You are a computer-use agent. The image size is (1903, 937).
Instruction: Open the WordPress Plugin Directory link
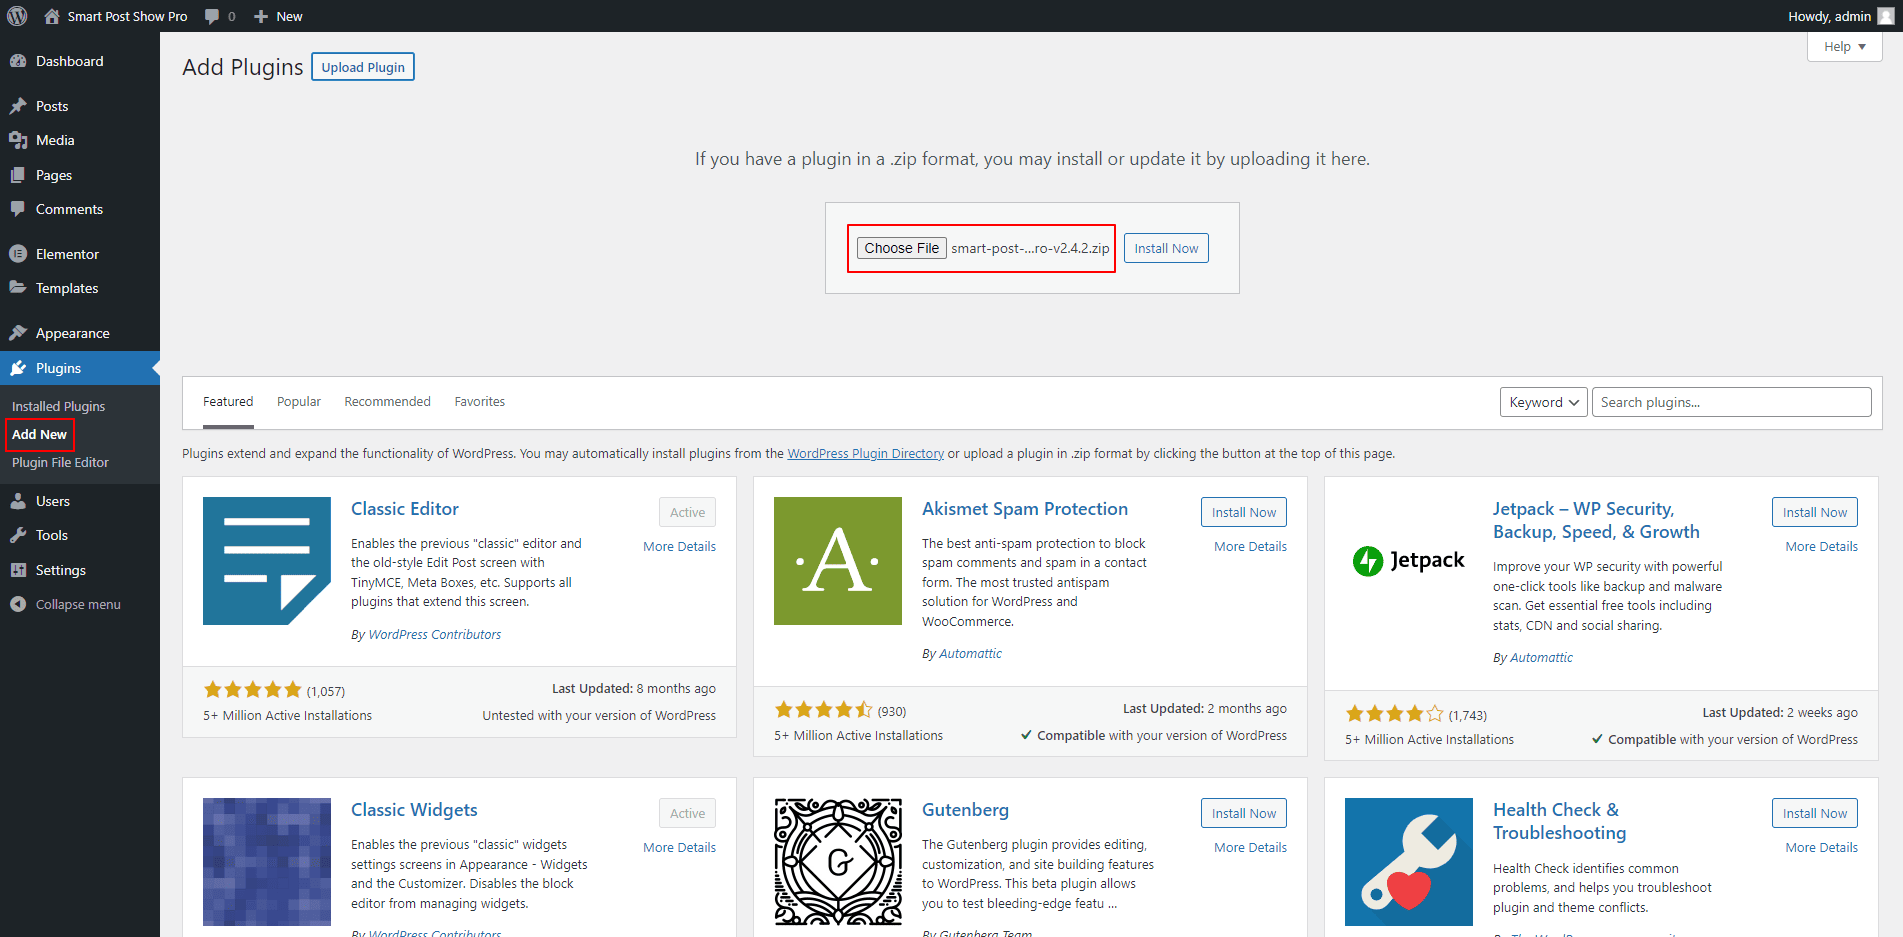point(865,454)
